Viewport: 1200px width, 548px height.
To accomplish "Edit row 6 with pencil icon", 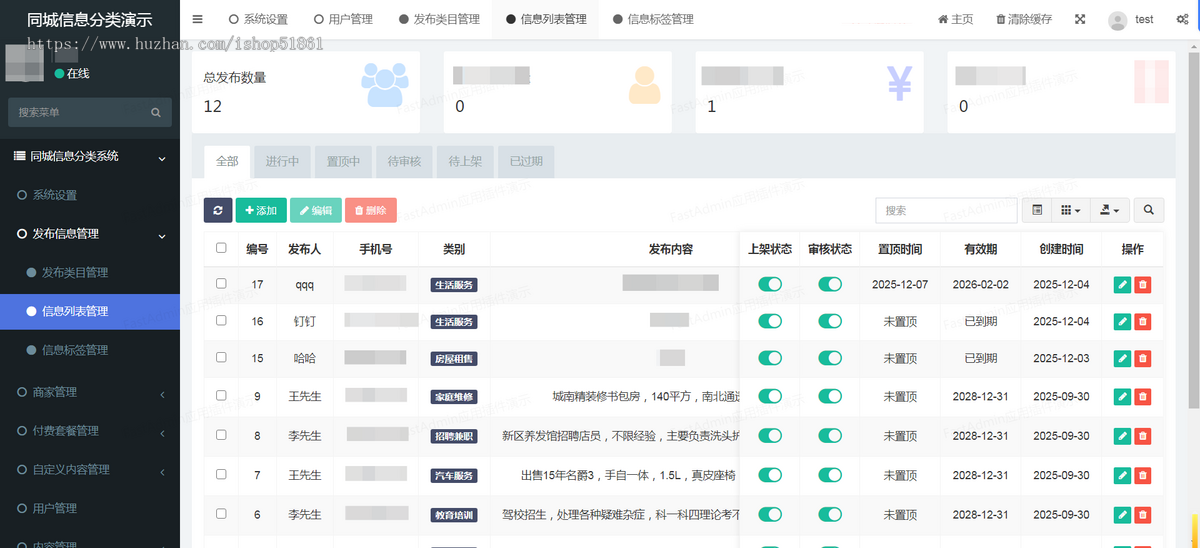I will coord(1123,515).
